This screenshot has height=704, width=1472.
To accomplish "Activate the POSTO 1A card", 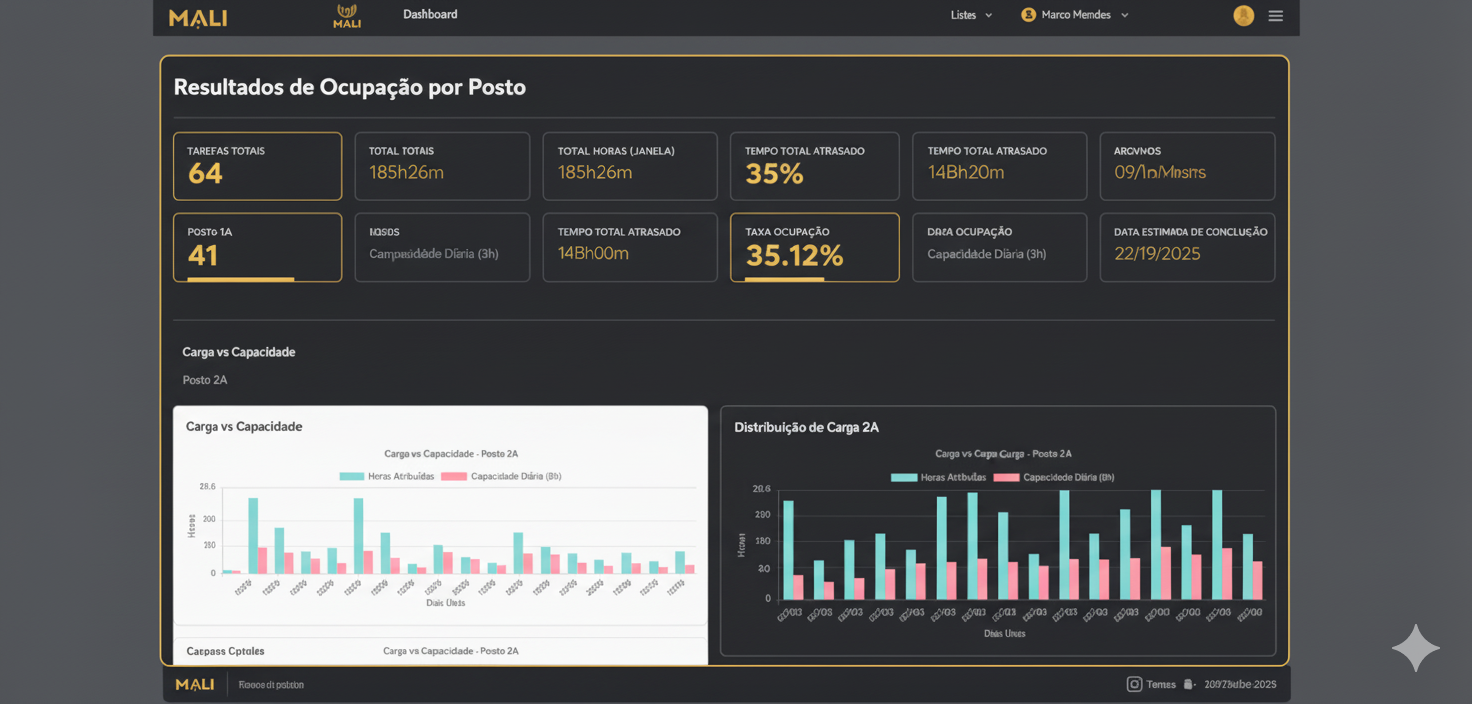I will (x=257, y=247).
